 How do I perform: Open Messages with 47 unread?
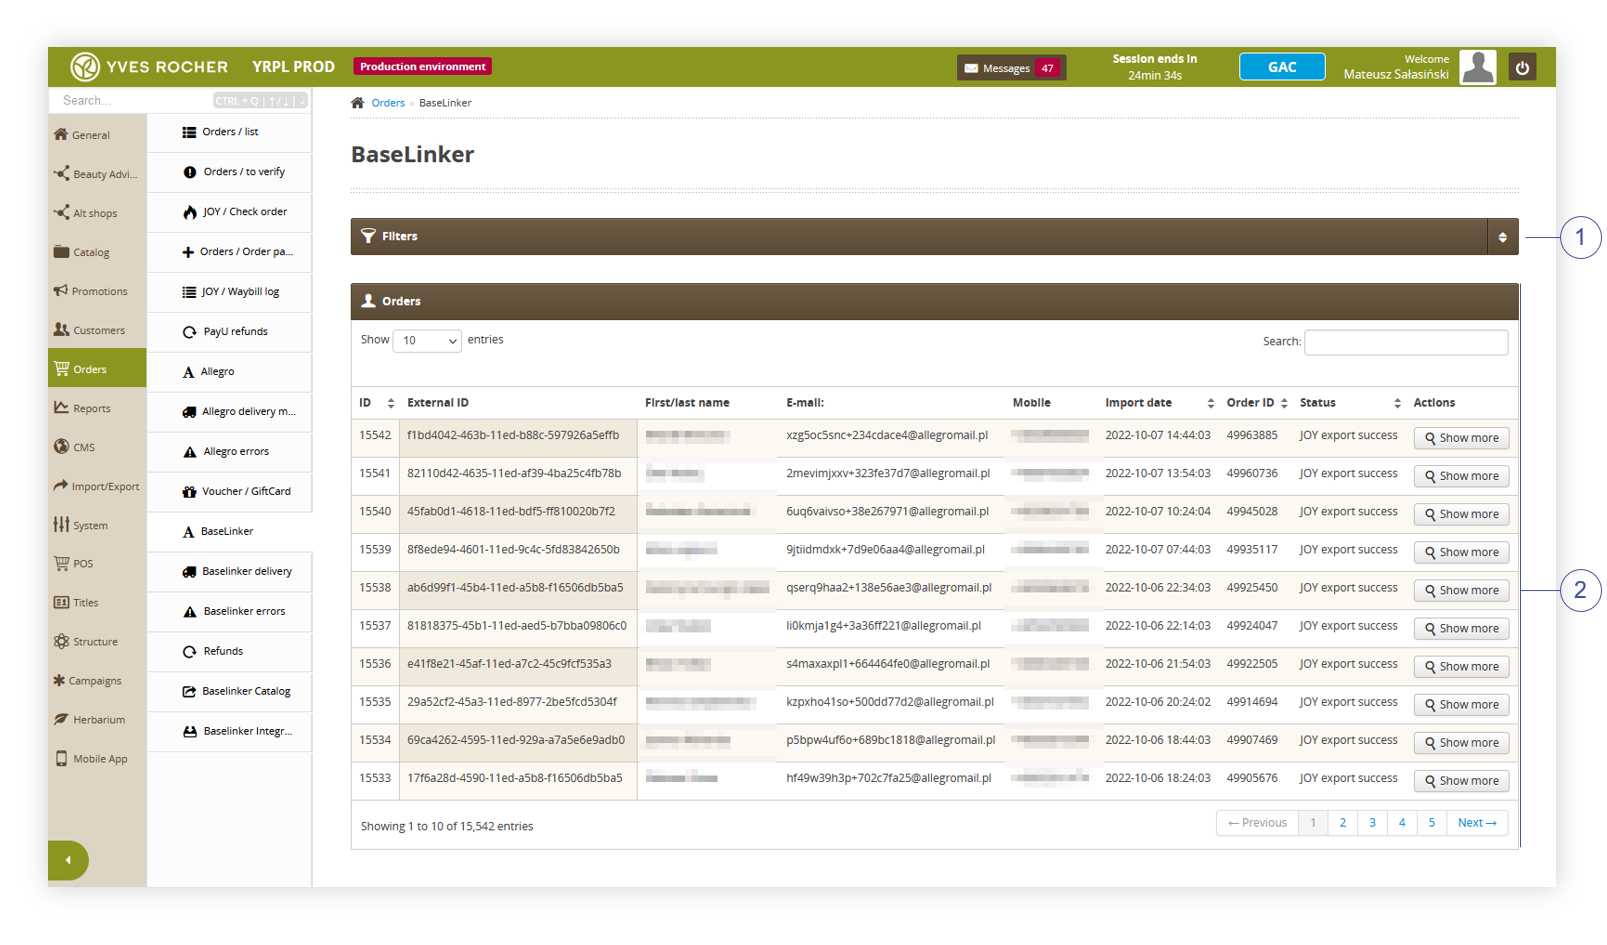coord(1011,68)
